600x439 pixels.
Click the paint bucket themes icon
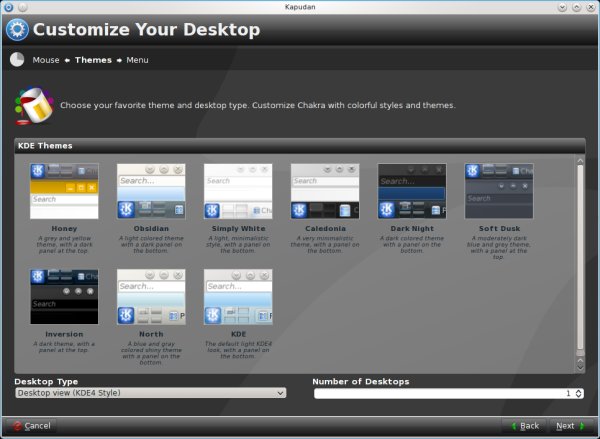pyautogui.click(x=33, y=104)
